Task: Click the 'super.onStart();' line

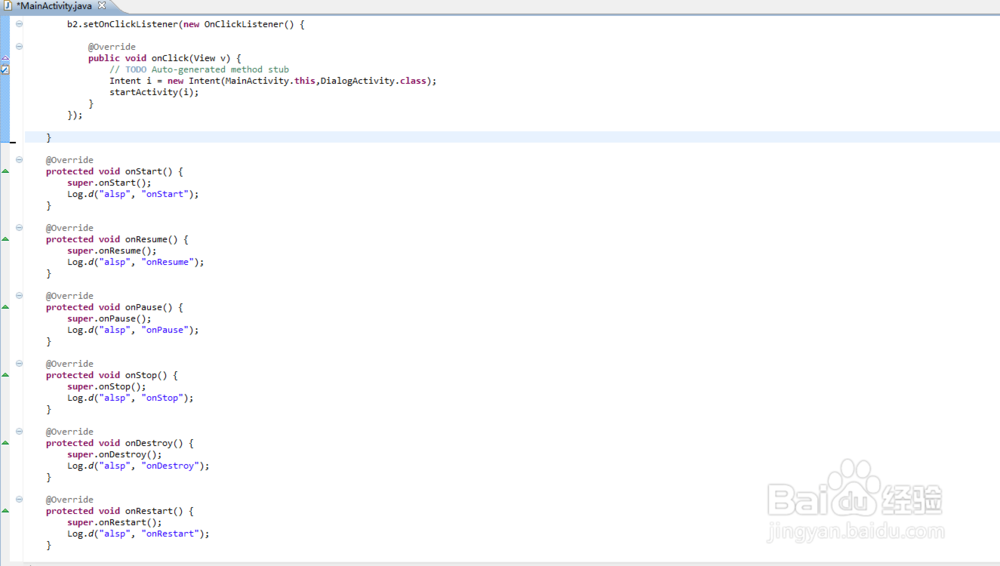Action: pyautogui.click(x=109, y=183)
